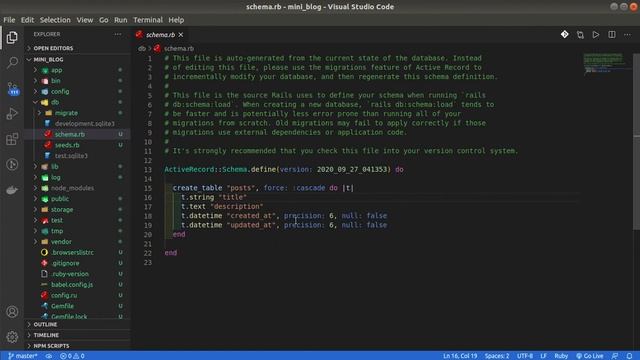Open the Manage gear icon

(12, 337)
